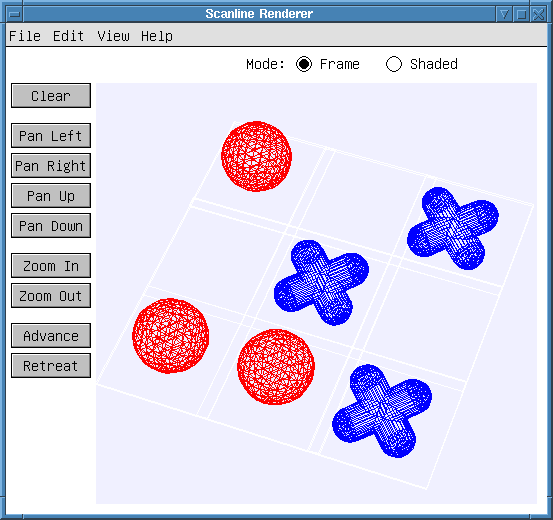Open the File menu
The height and width of the screenshot is (520, 553).
coord(25,36)
